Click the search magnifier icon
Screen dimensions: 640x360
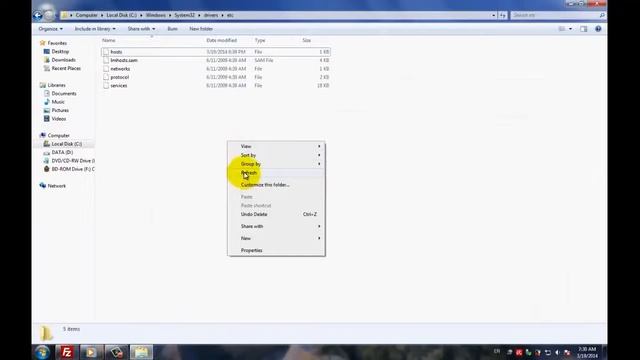click(602, 15)
